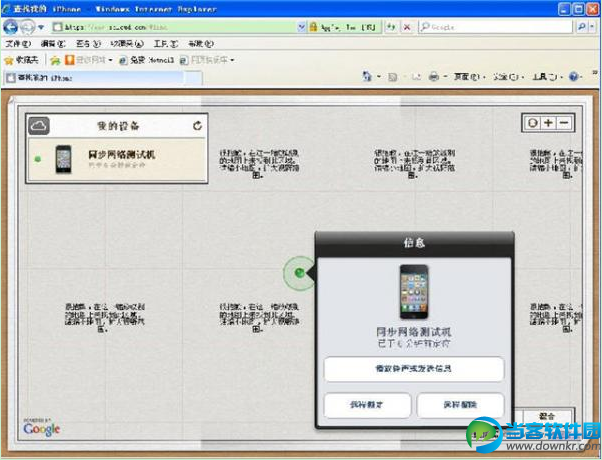Open the Print dropdown arrow
Viewport: 602px width, 460px height.
[x=445, y=77]
